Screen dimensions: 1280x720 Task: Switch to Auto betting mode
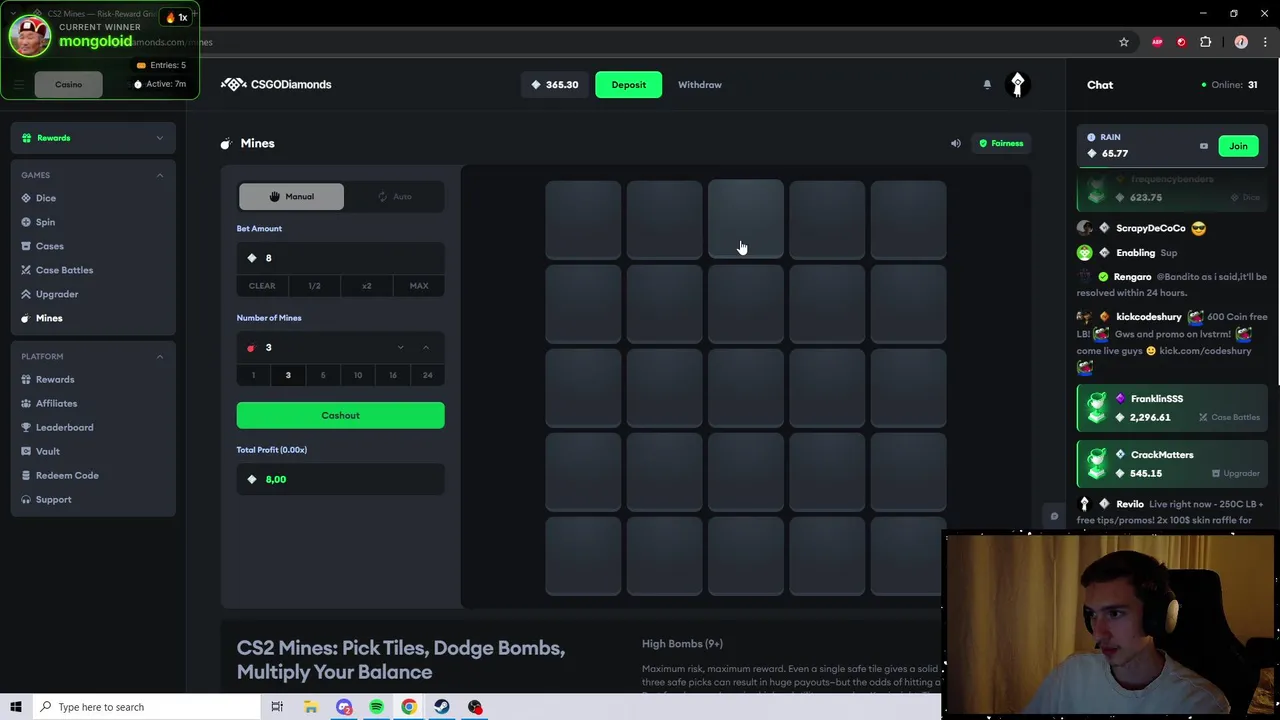pos(394,197)
